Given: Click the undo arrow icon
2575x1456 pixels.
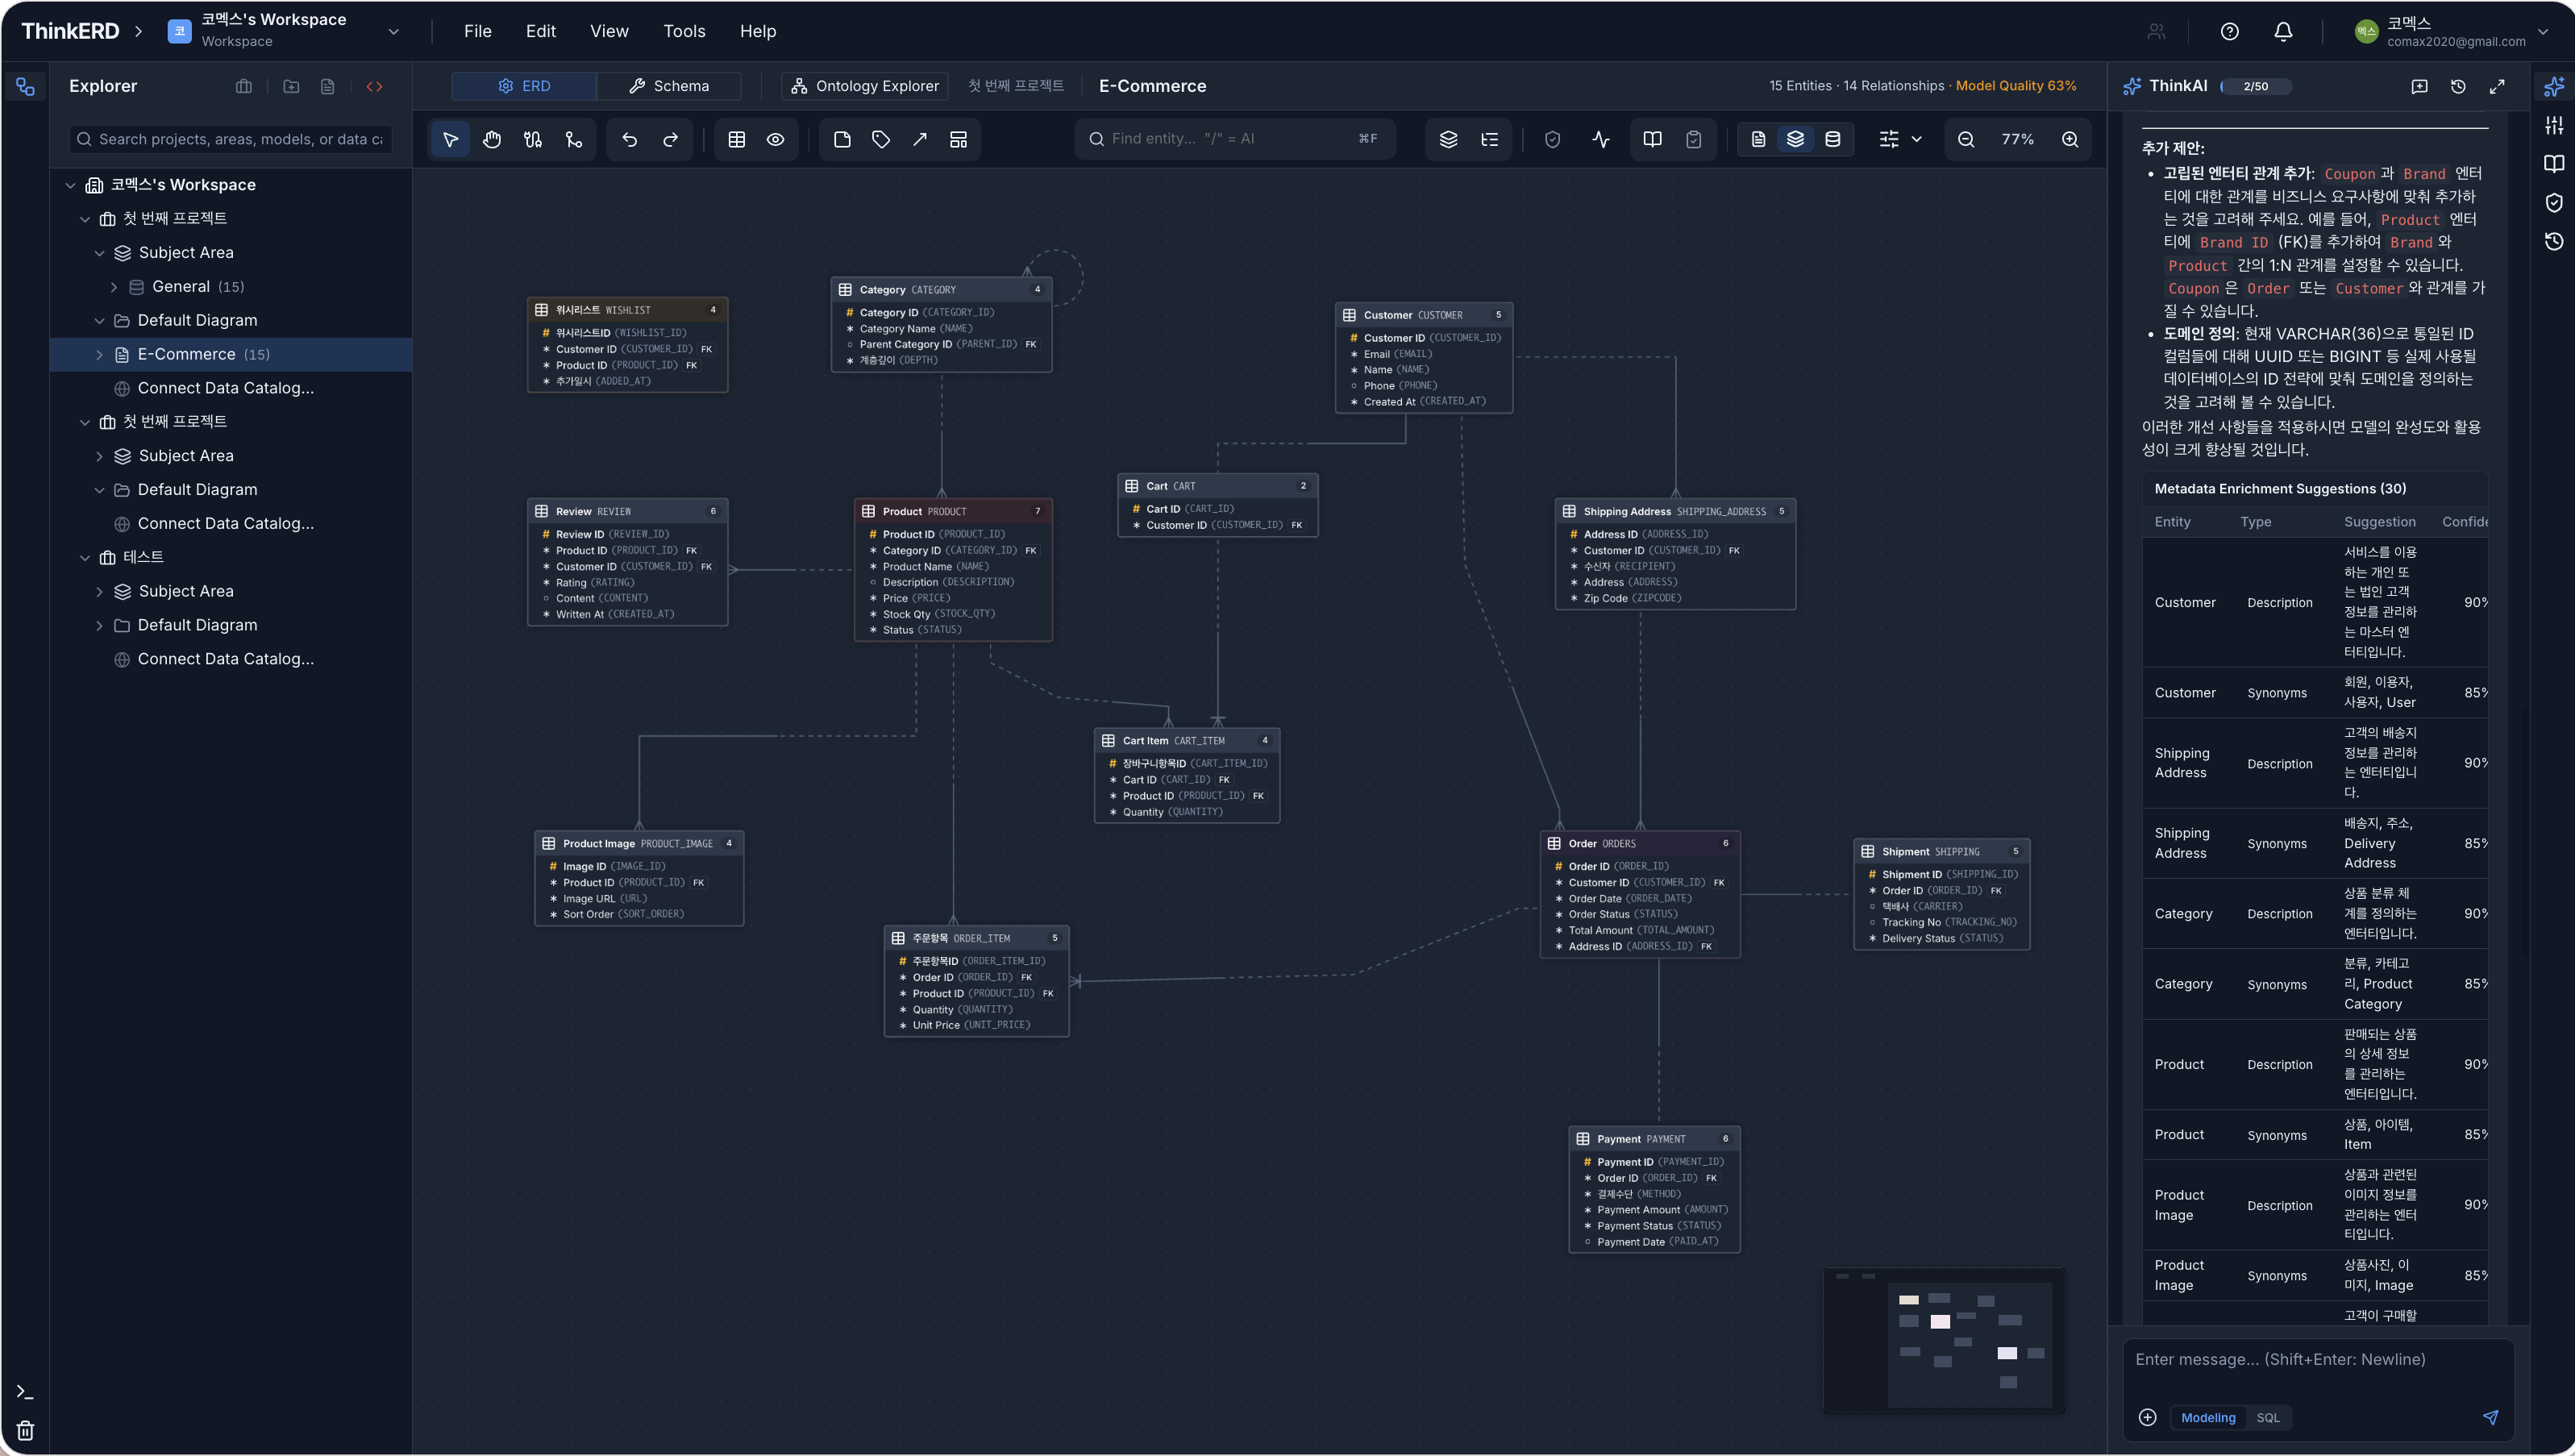Looking at the screenshot, I should click(x=629, y=139).
